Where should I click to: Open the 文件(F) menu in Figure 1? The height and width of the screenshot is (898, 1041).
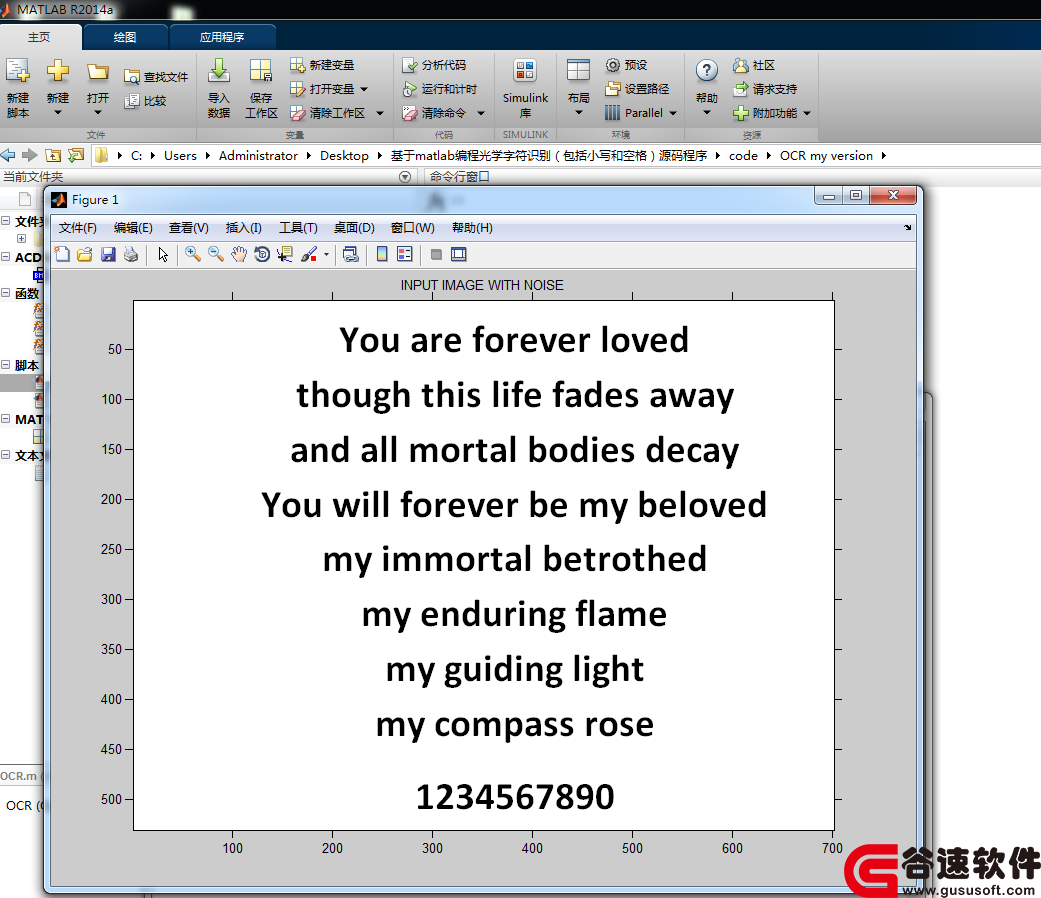click(x=78, y=228)
